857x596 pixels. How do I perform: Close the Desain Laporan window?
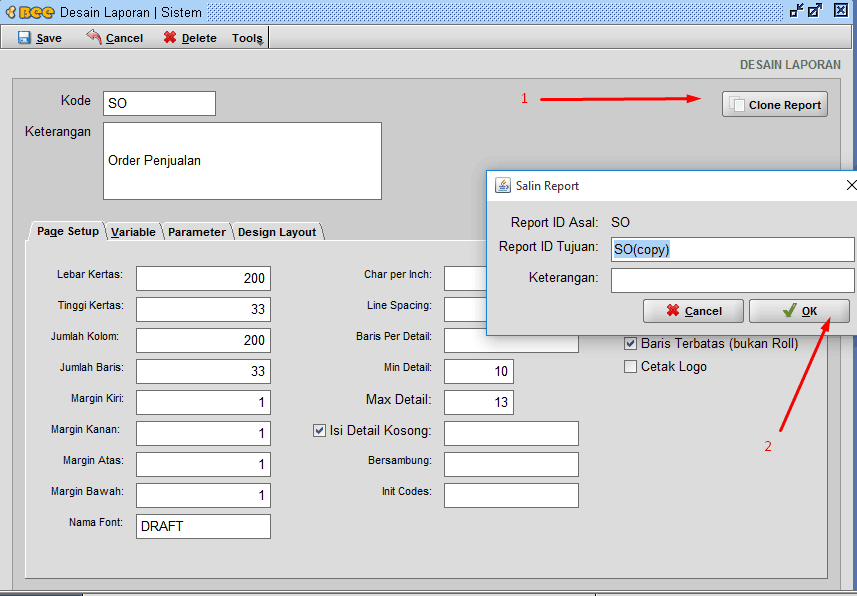(841, 10)
